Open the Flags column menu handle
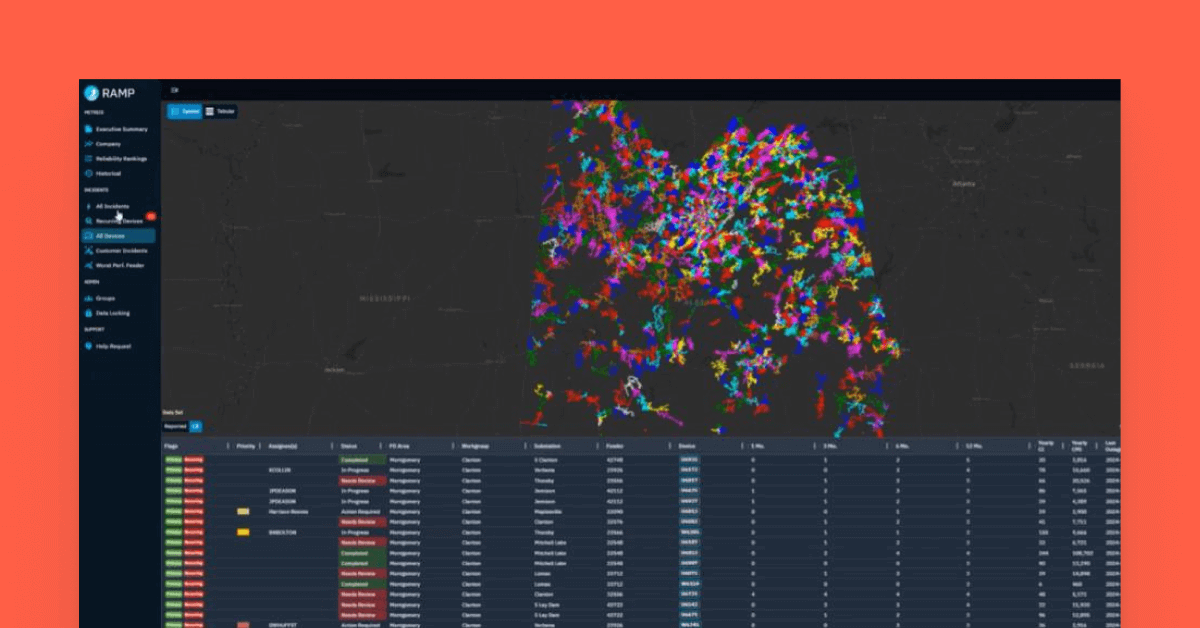This screenshot has width=1200, height=628. (228, 446)
